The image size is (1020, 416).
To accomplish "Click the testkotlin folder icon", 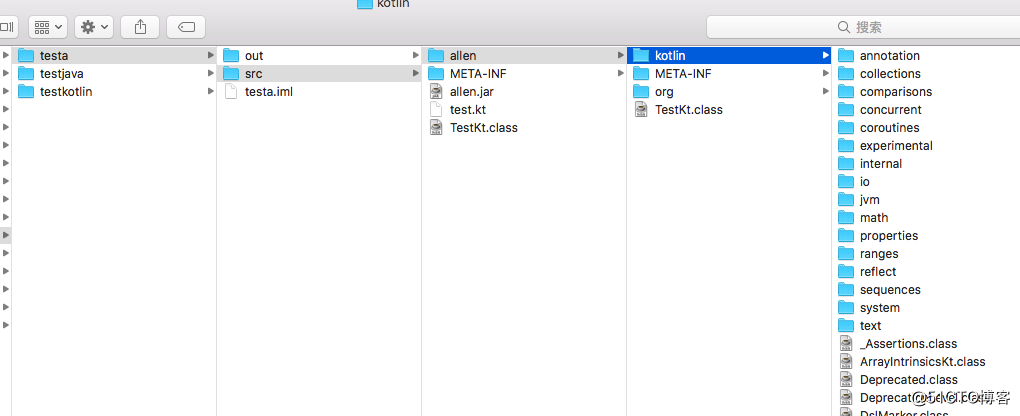I will [26, 91].
